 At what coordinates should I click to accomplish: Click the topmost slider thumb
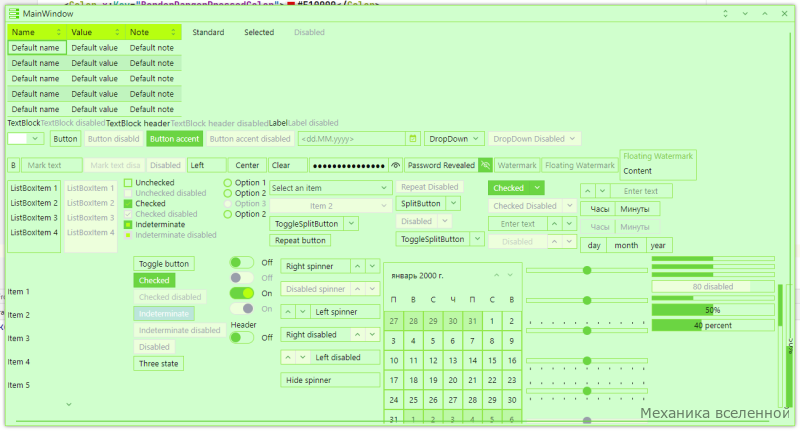(587, 270)
